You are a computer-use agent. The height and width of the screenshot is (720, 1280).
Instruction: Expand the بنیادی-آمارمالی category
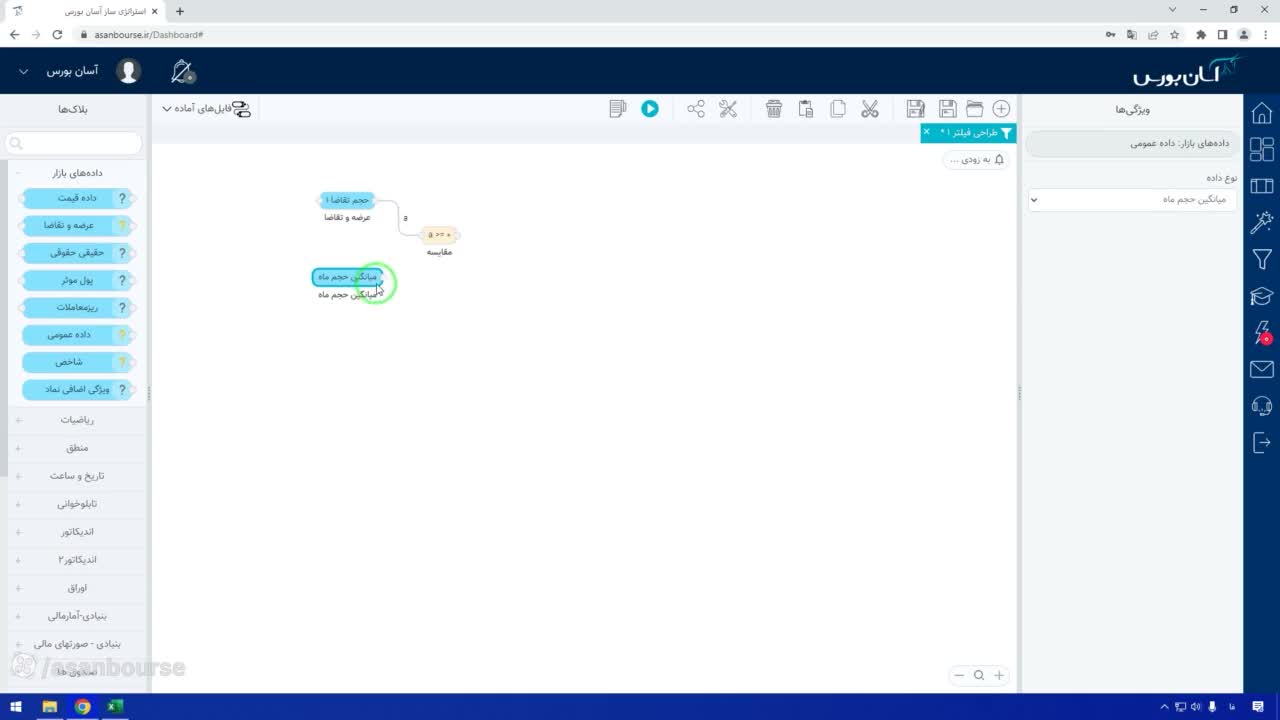pos(76,616)
